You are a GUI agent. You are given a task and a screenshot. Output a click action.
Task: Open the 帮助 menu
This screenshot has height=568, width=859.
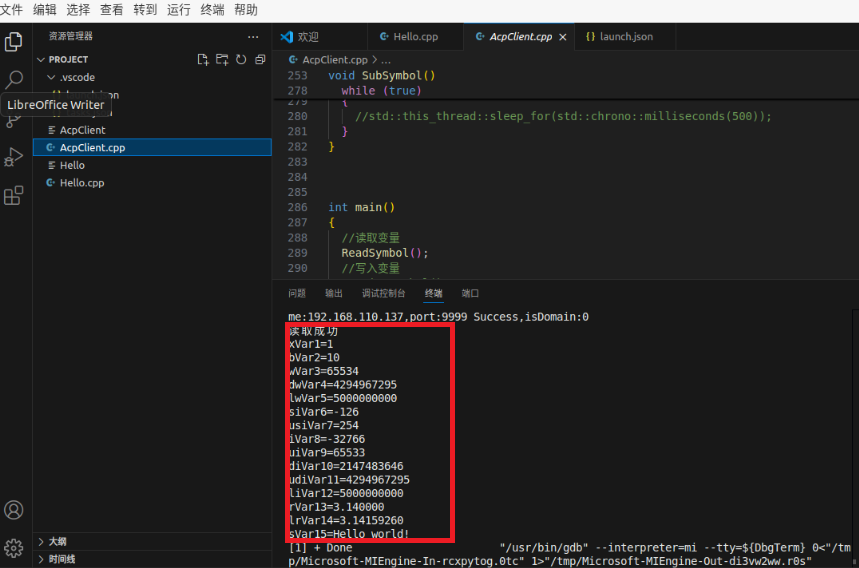[246, 10]
